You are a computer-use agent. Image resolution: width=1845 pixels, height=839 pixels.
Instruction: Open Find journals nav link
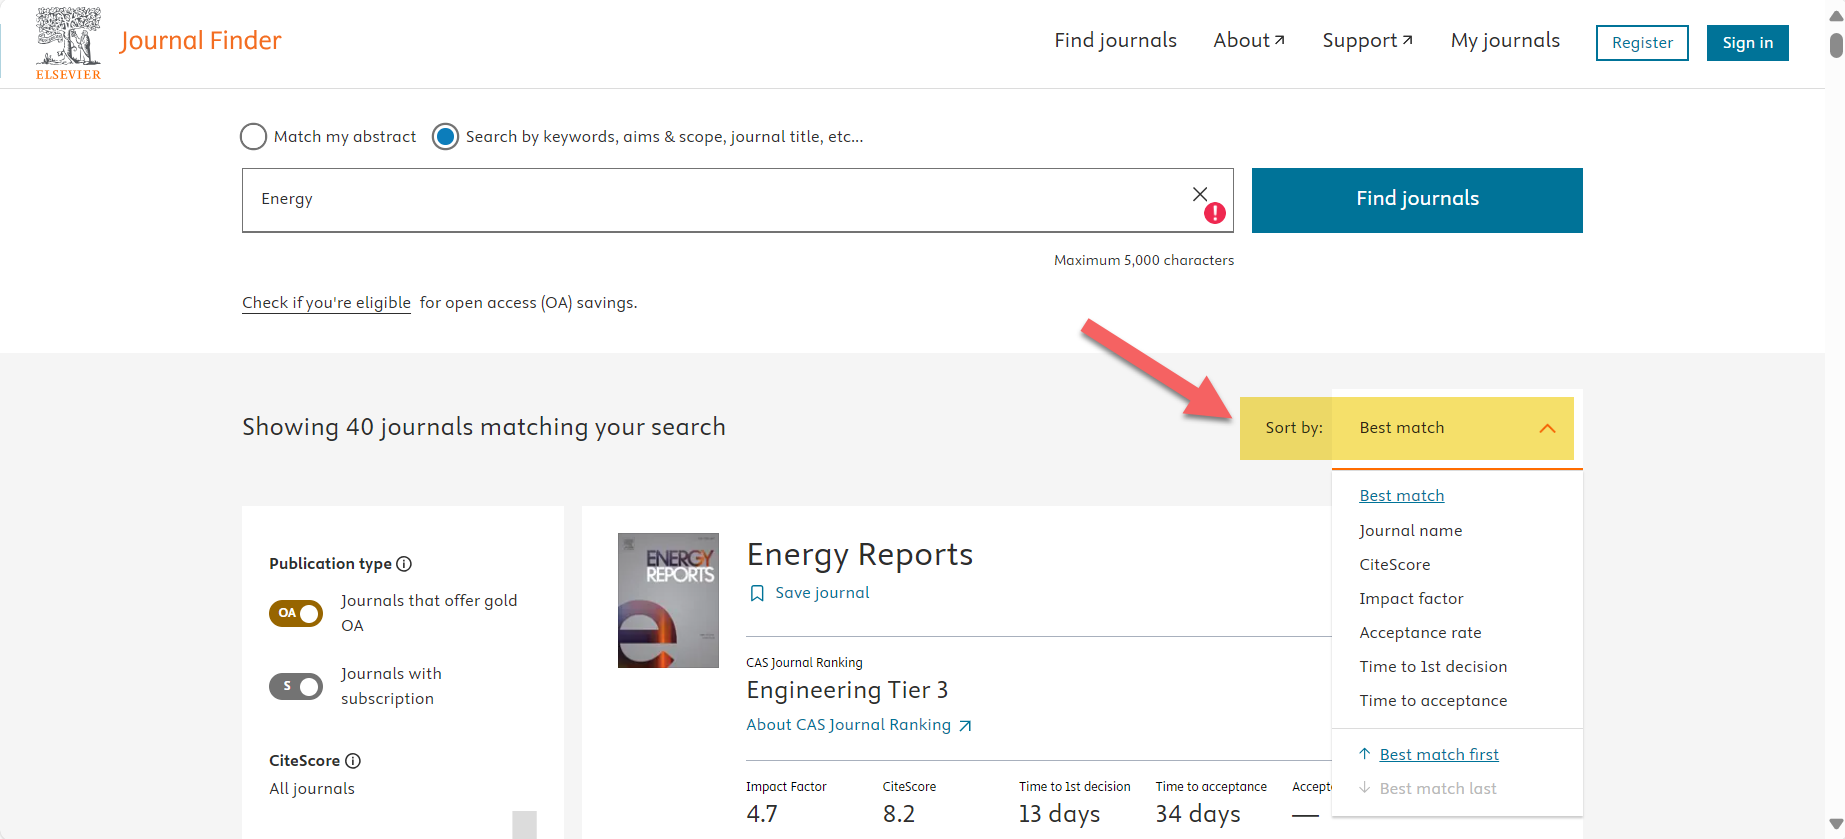click(x=1115, y=41)
